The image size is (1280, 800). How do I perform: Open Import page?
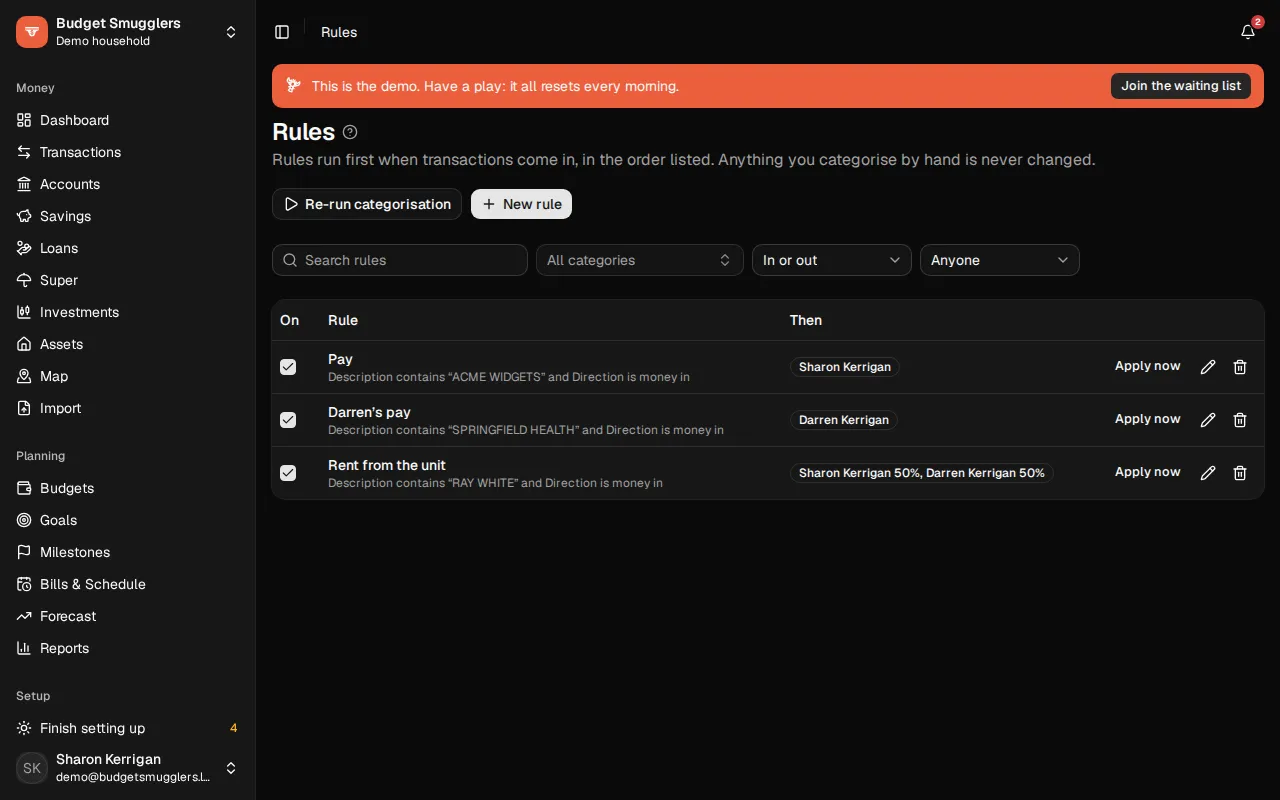tap(128, 408)
